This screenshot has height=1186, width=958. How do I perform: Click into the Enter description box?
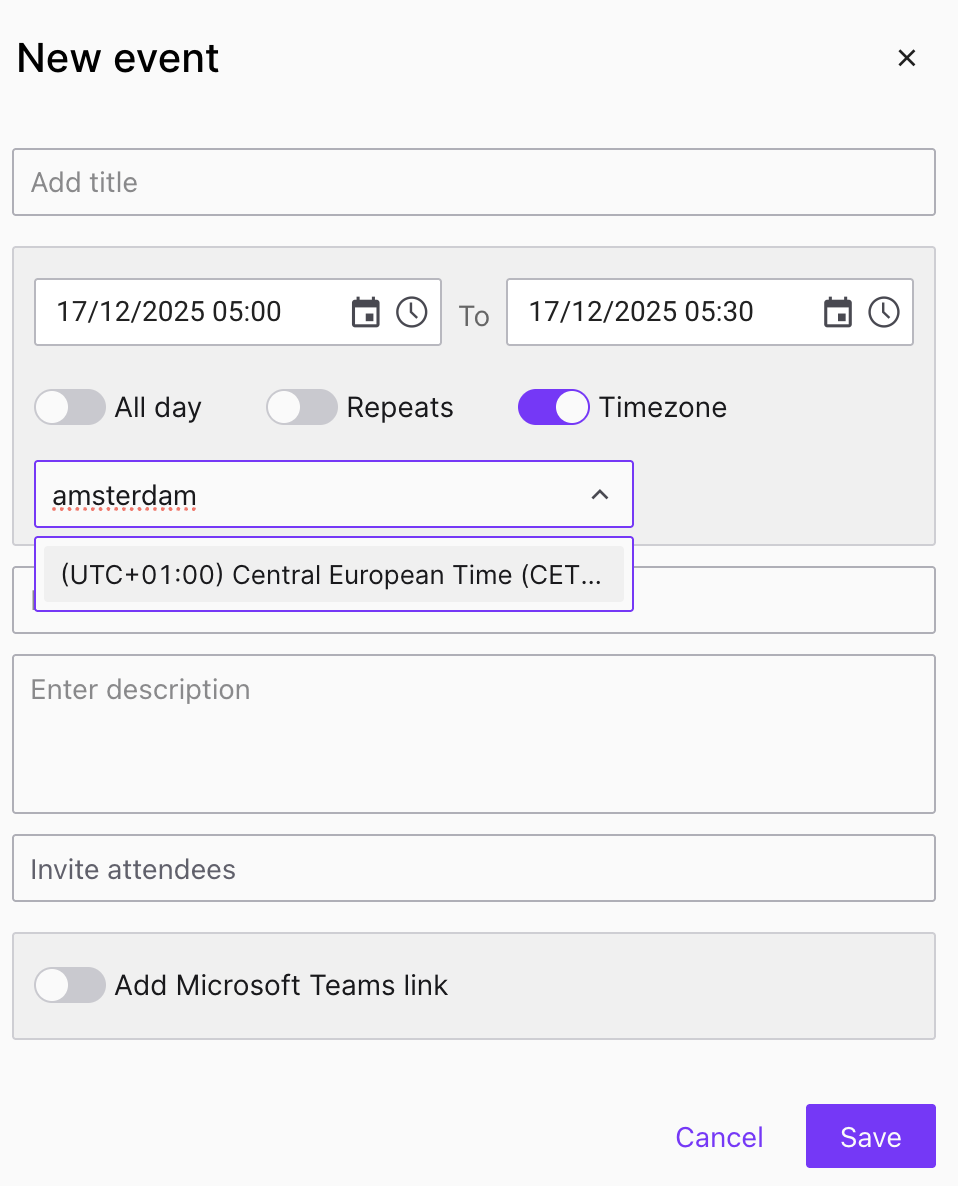[x=474, y=734]
